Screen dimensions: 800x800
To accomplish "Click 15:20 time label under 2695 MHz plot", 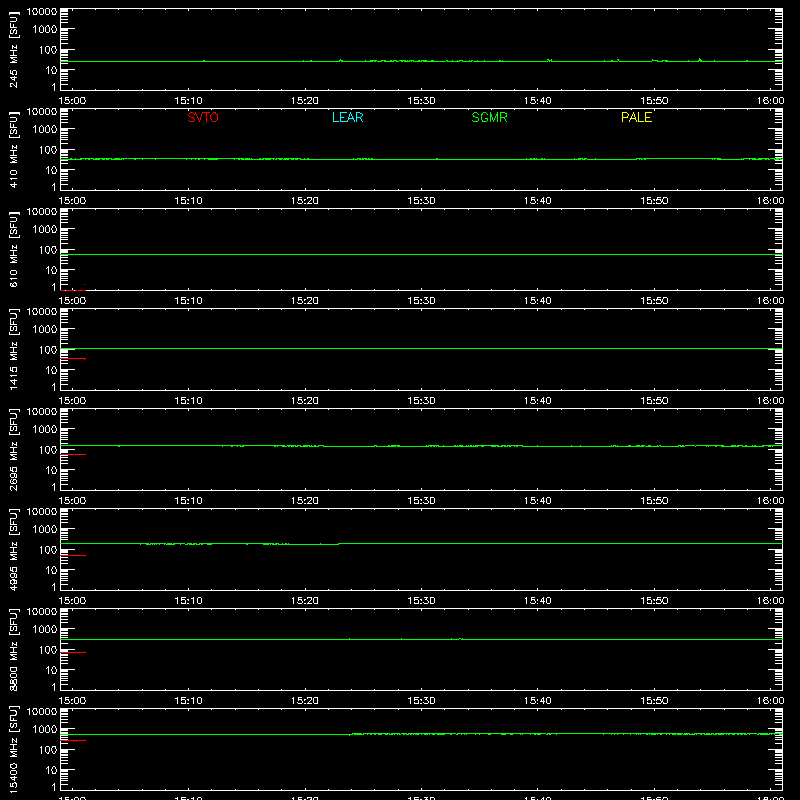I will pyautogui.click(x=305, y=501).
